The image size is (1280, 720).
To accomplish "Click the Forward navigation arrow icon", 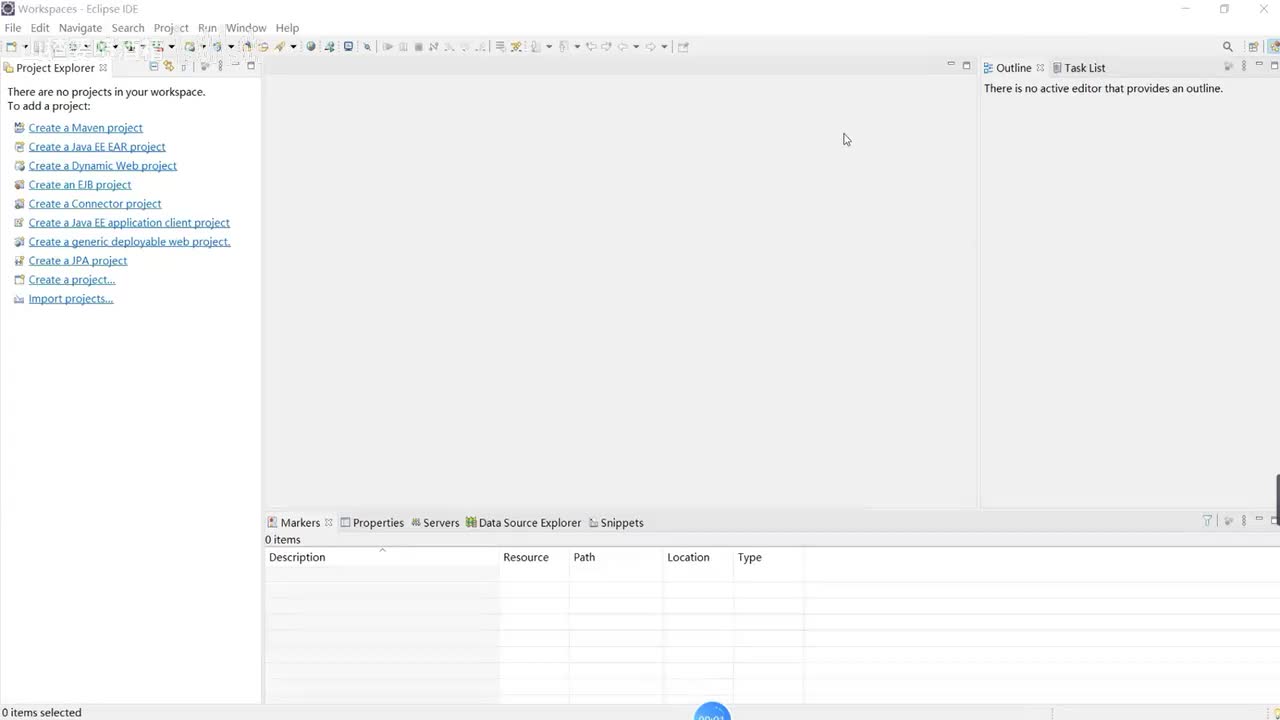I will (650, 47).
